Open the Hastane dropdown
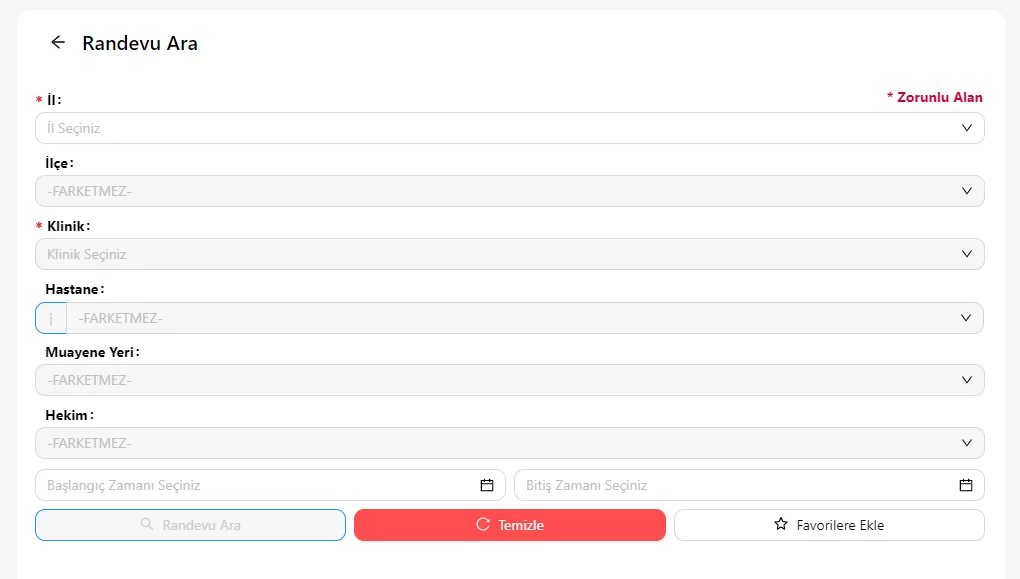This screenshot has height=579, width=1020. (x=524, y=318)
